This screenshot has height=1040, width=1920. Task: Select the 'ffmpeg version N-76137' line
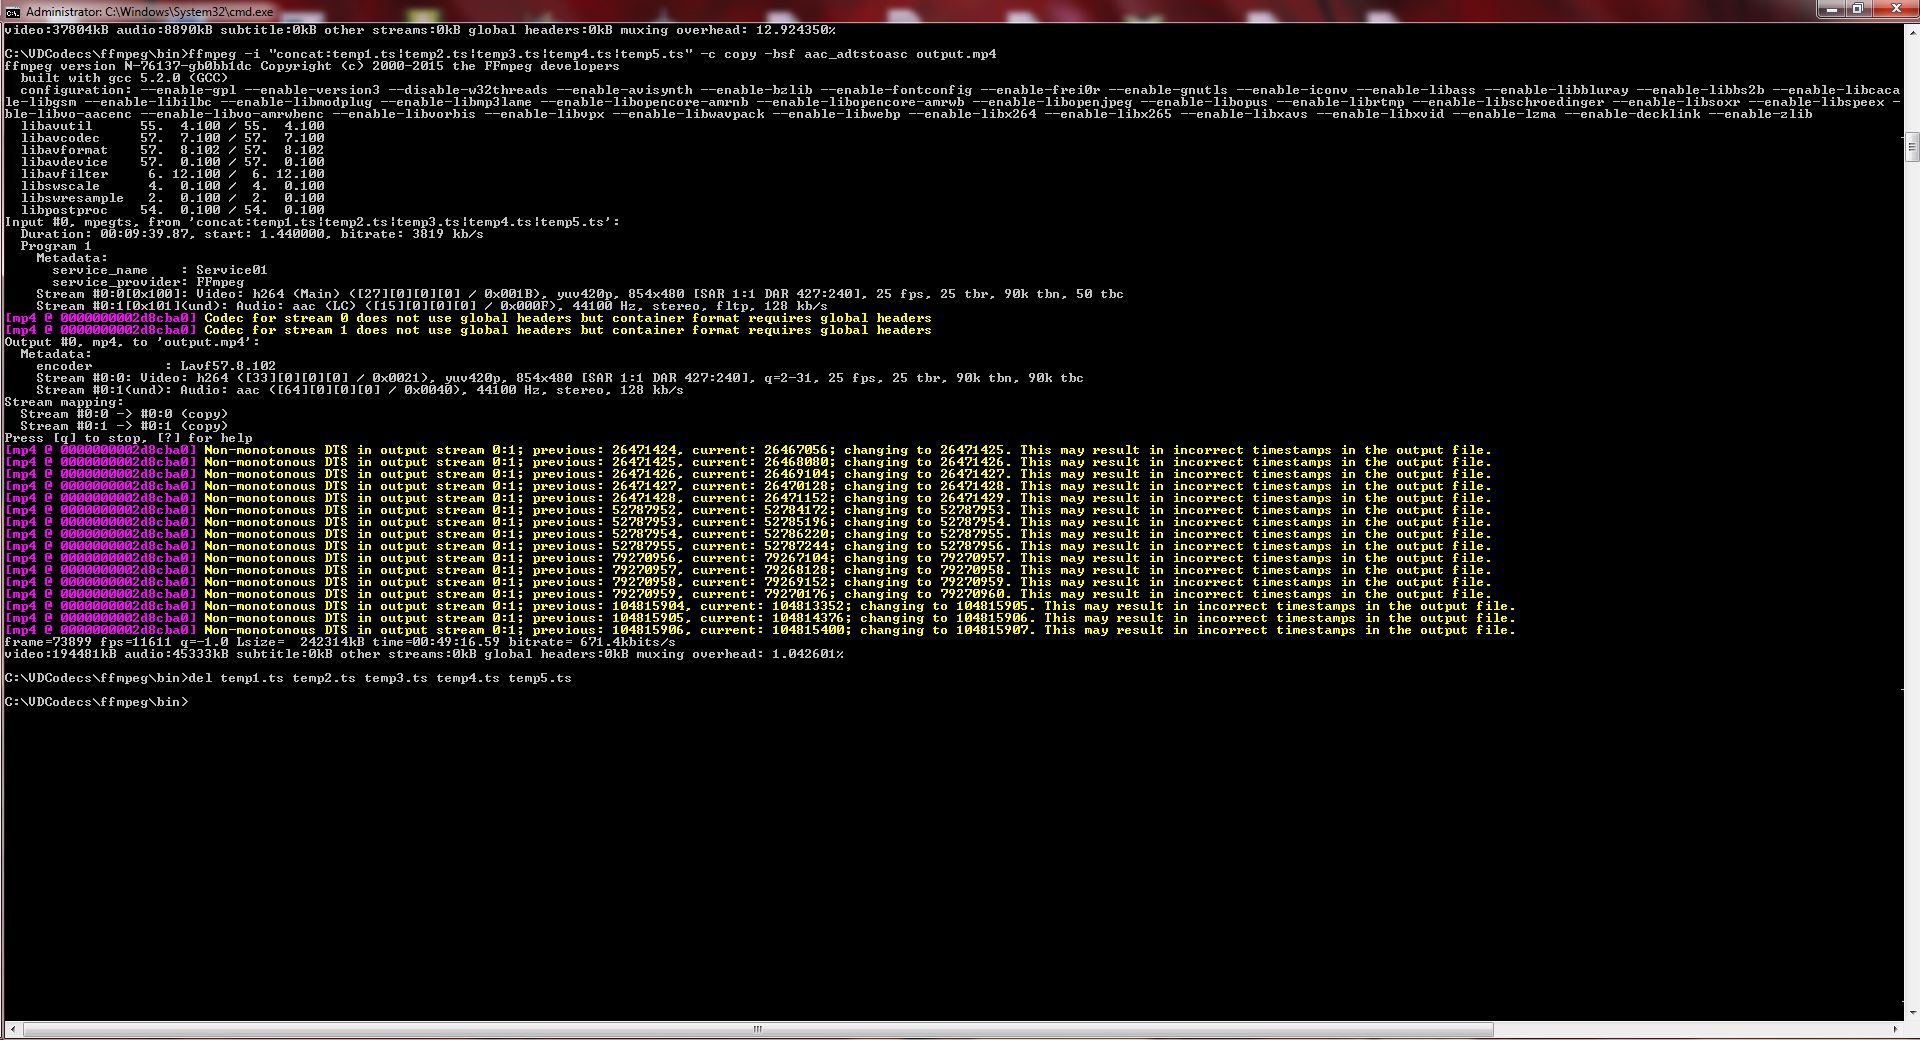pos(312,66)
